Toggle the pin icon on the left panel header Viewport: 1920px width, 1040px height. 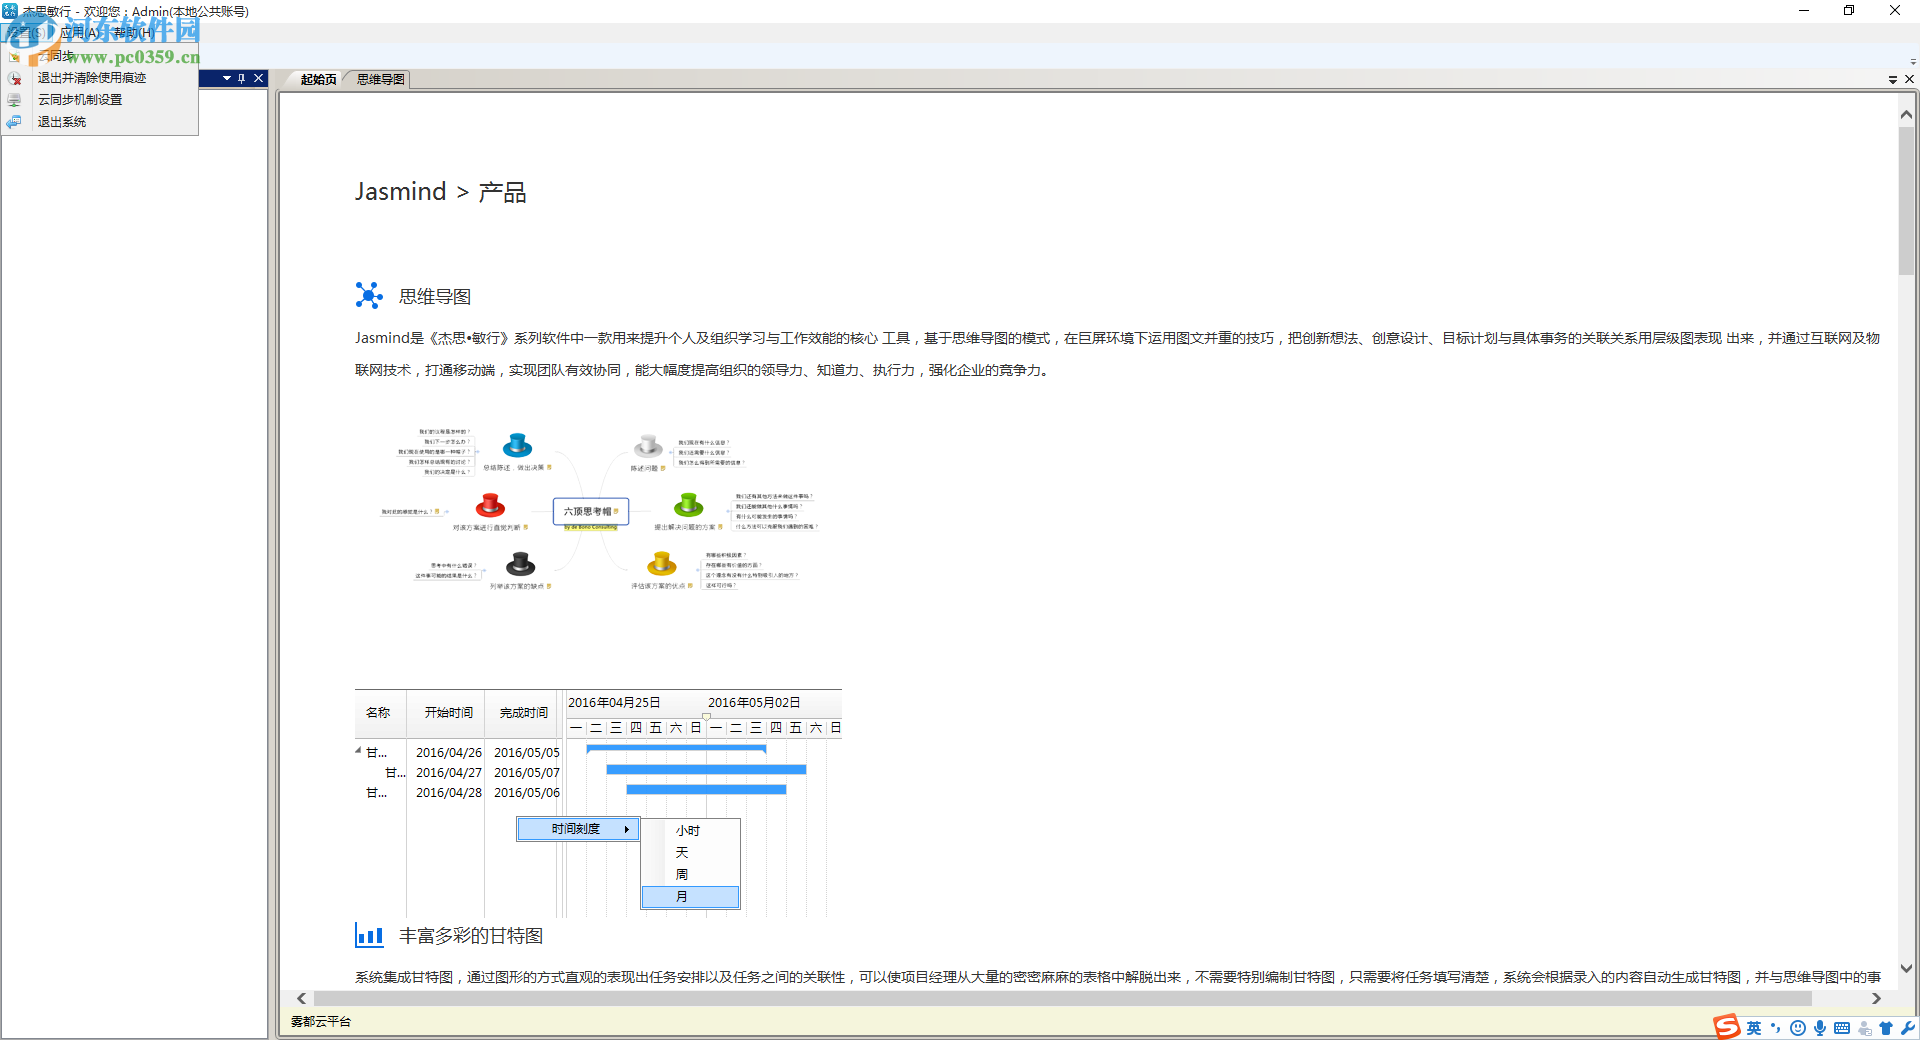(x=241, y=78)
